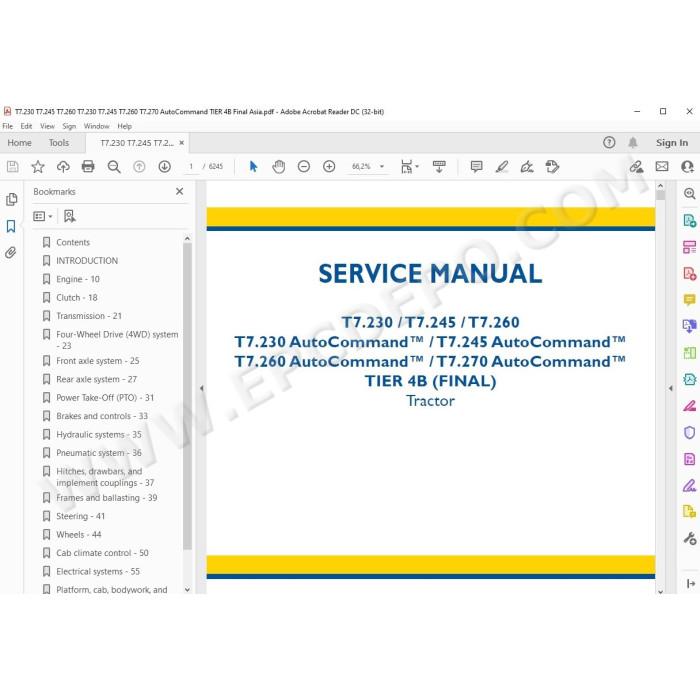Screen dimensions: 700x700
Task: Open the Contents bookmark
Action: (73, 242)
